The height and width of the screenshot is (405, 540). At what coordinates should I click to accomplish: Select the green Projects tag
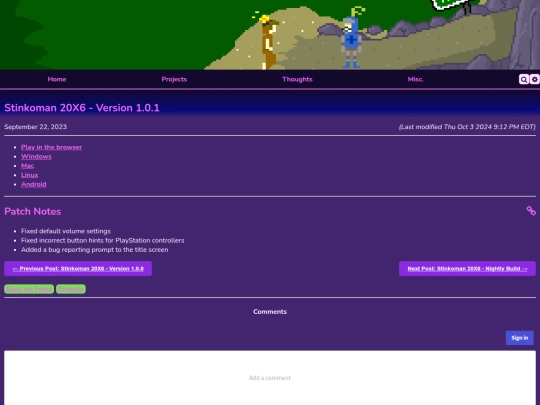pos(71,289)
